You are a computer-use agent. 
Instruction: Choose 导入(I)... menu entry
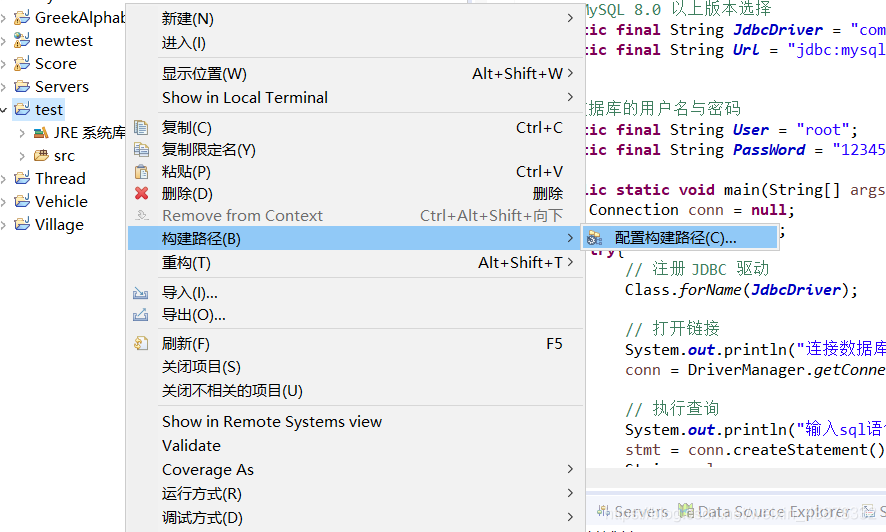coord(355,293)
